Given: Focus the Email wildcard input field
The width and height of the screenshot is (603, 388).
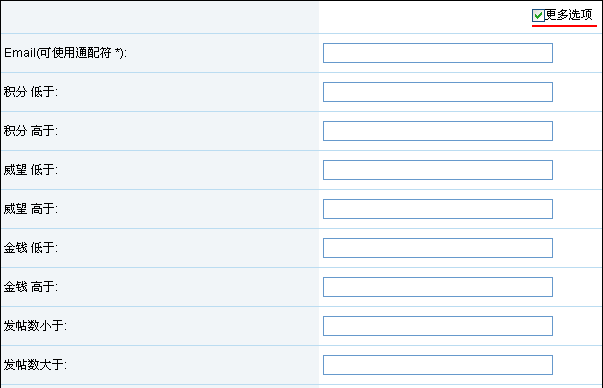Looking at the screenshot, I should pyautogui.click(x=438, y=53).
